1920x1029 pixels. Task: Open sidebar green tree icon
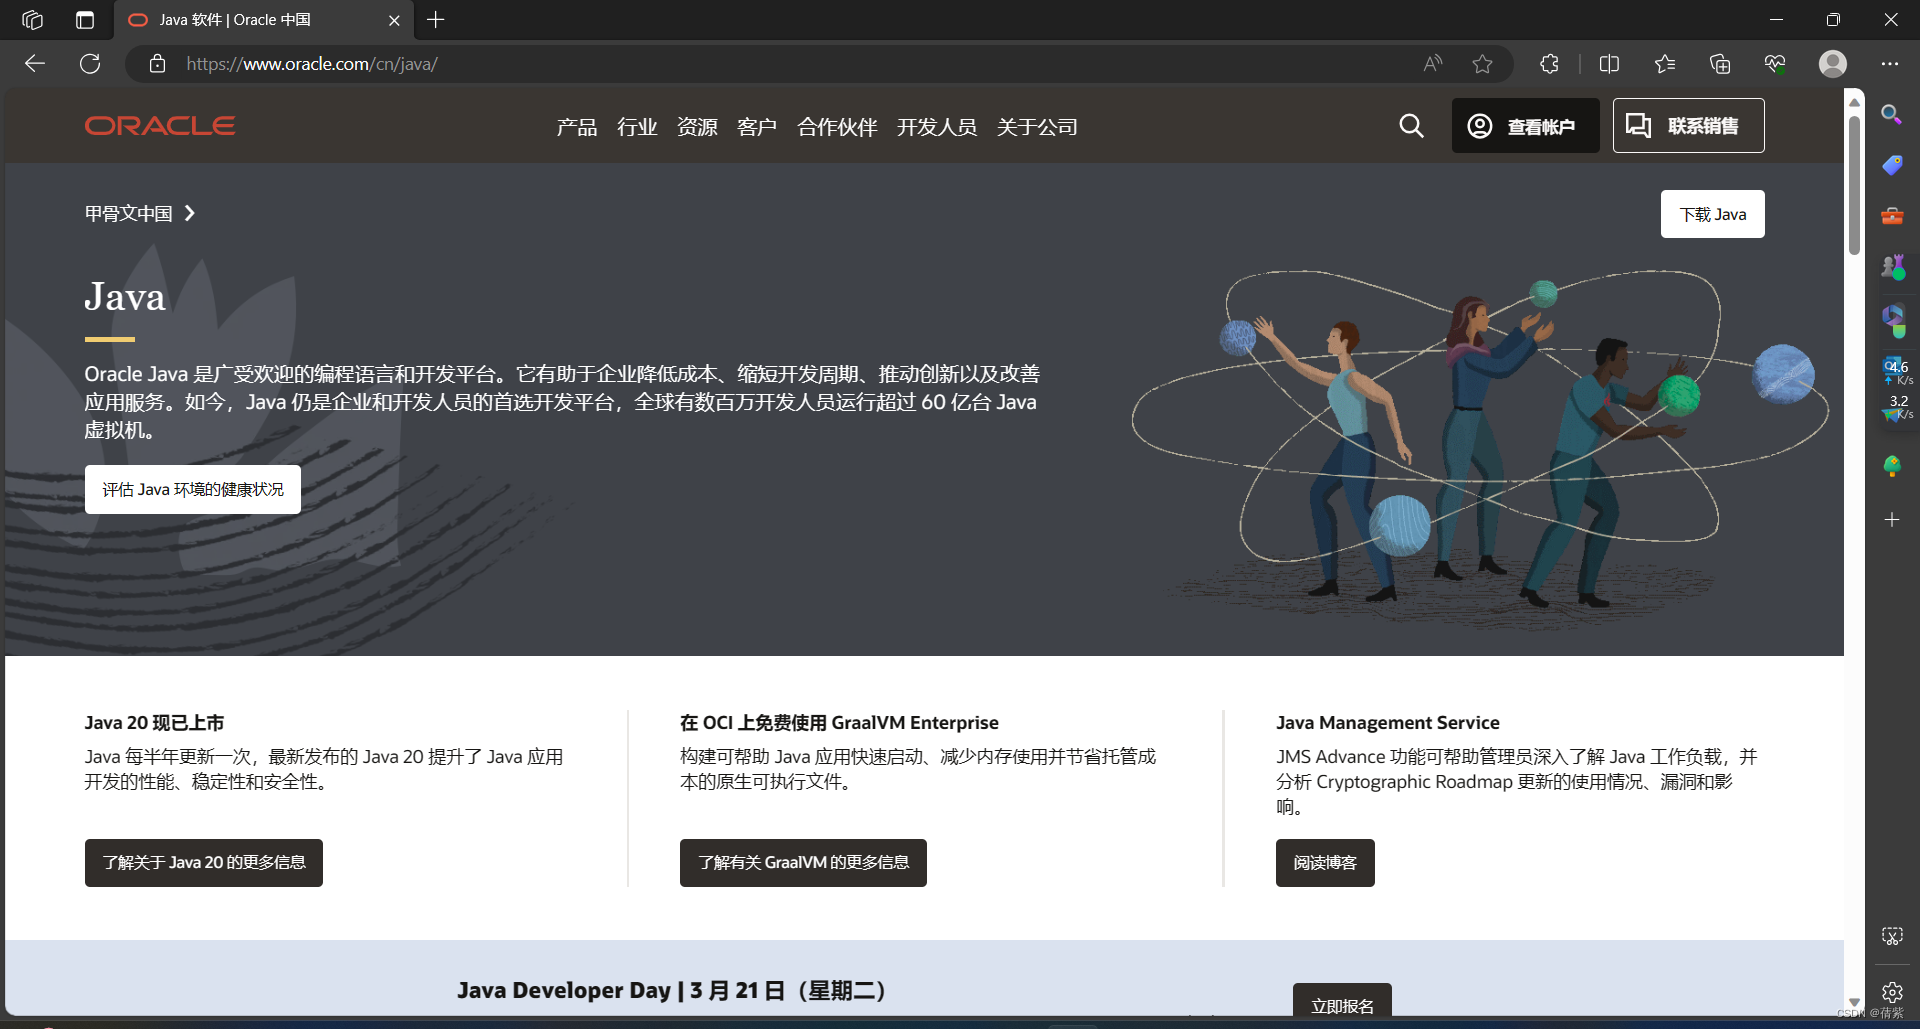[x=1892, y=466]
